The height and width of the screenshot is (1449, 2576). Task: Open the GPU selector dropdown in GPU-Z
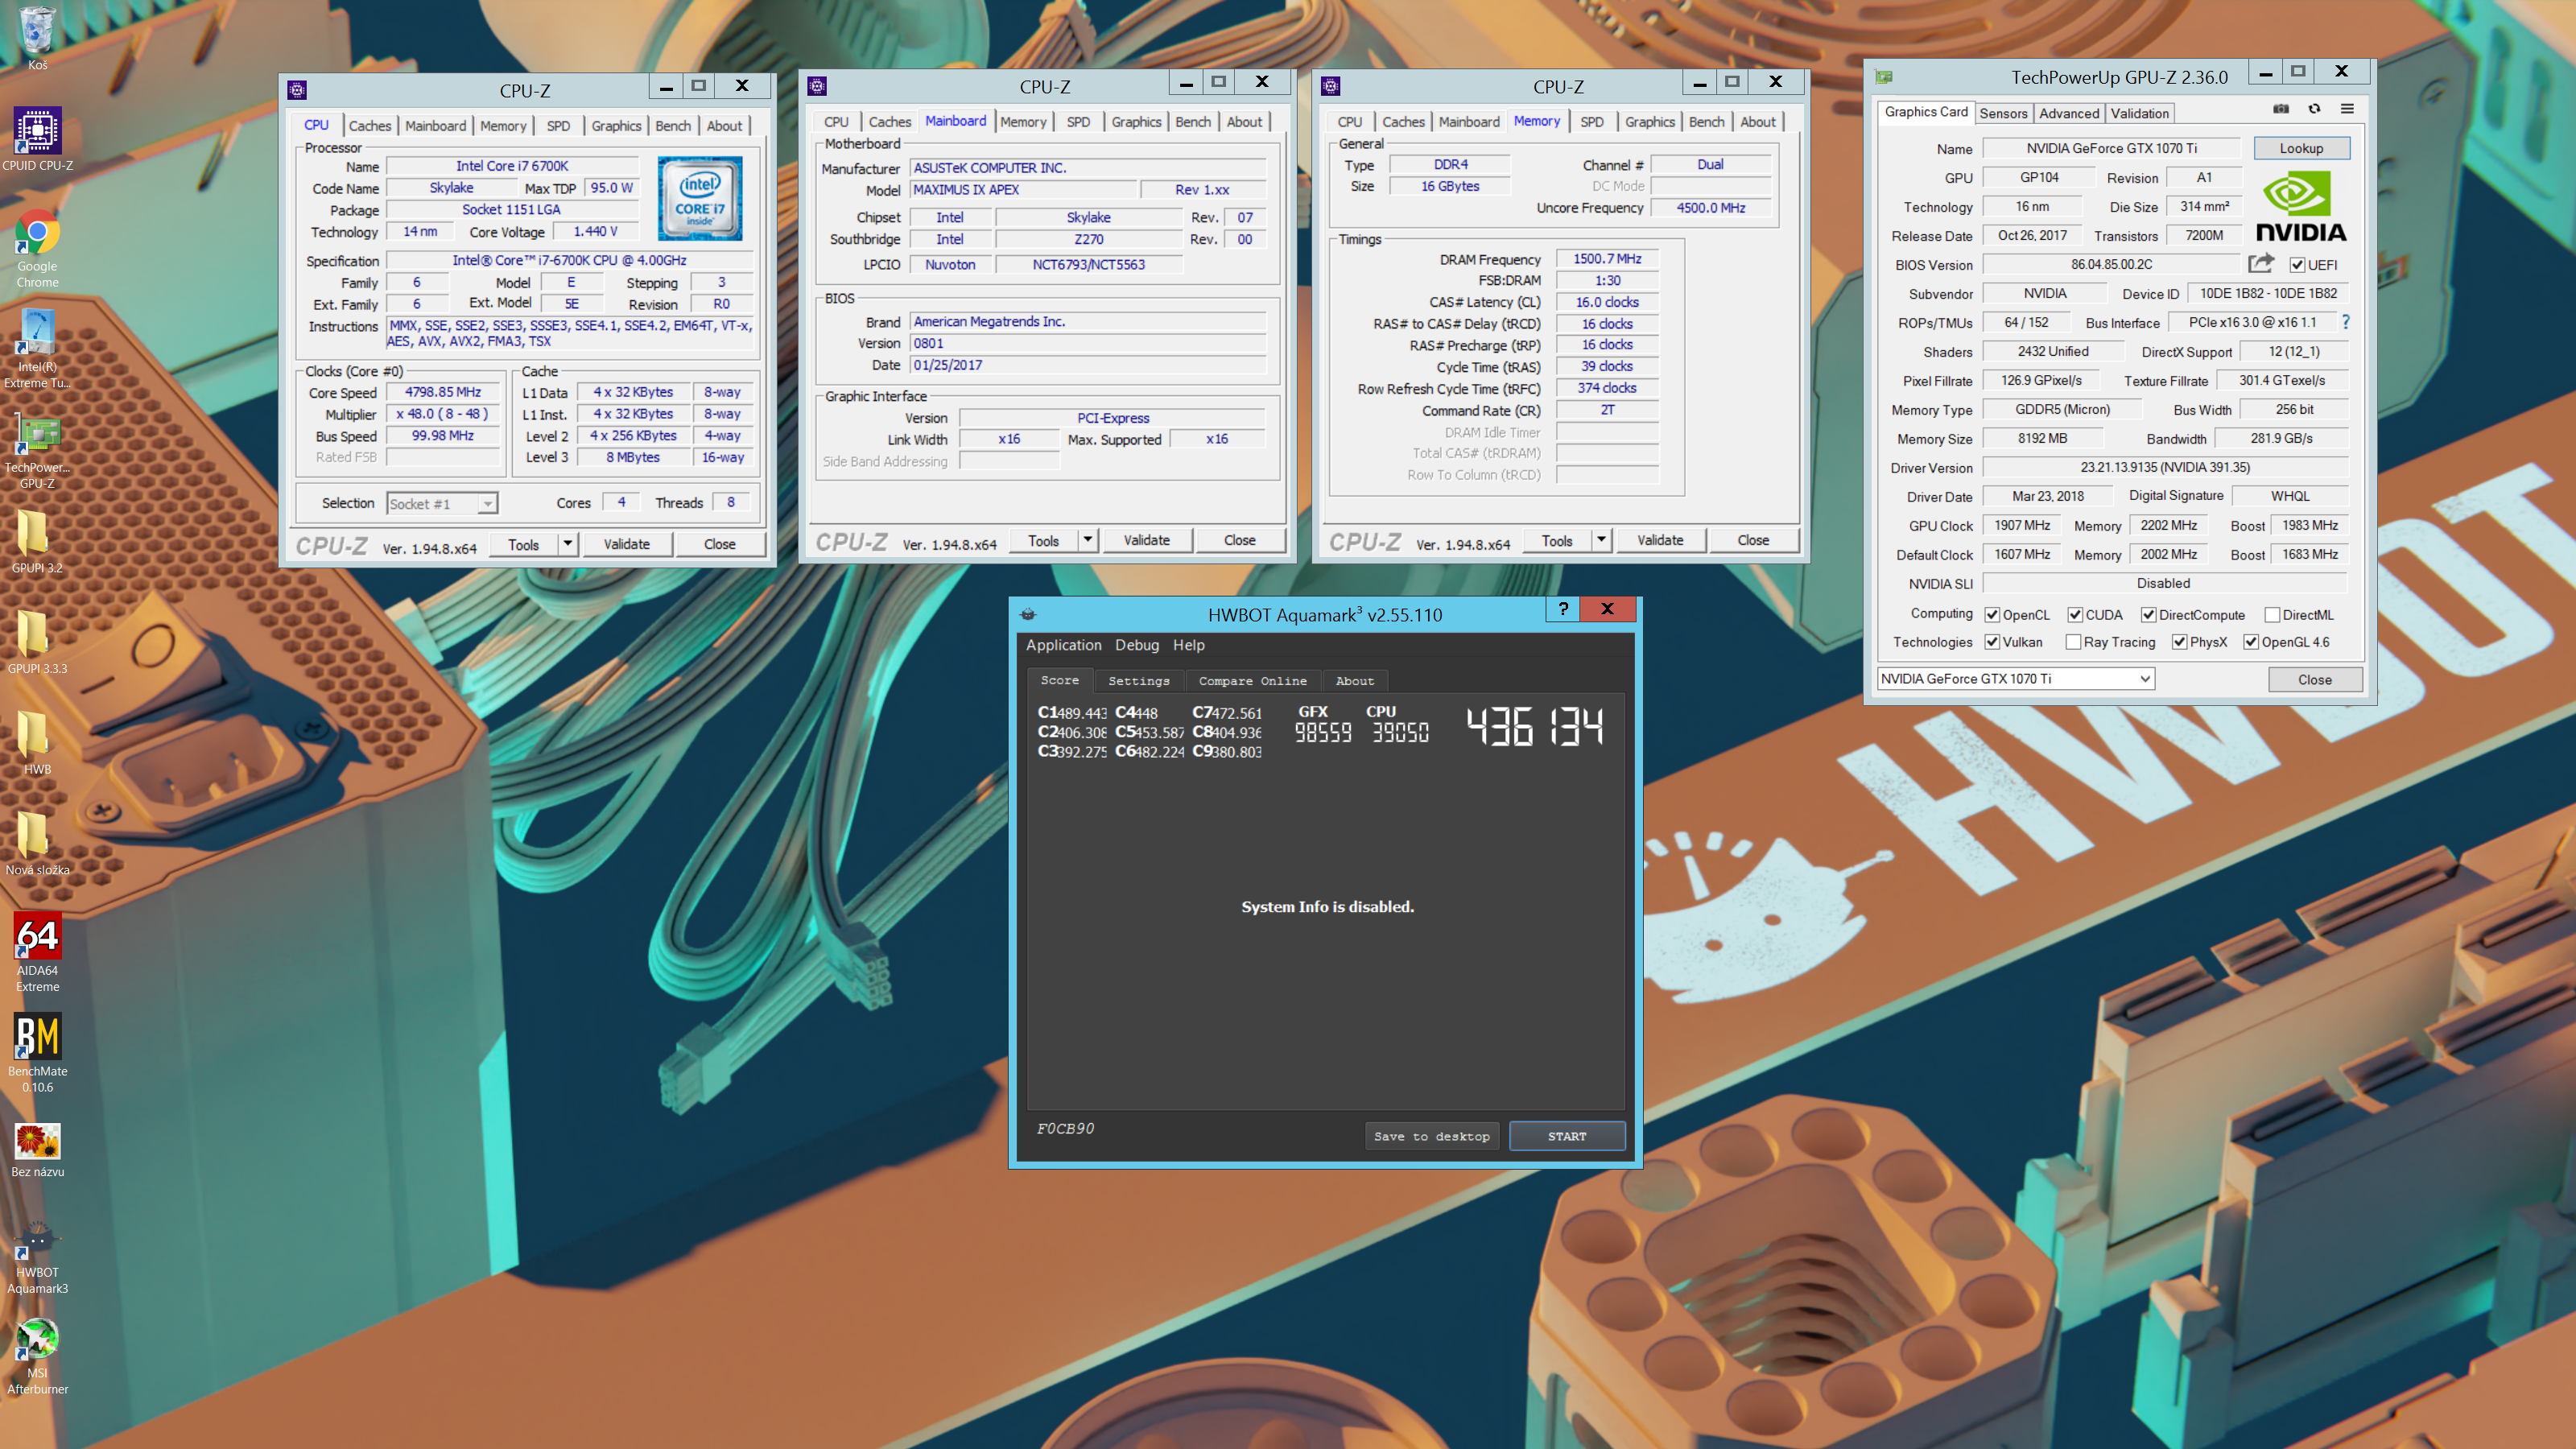pos(2015,679)
